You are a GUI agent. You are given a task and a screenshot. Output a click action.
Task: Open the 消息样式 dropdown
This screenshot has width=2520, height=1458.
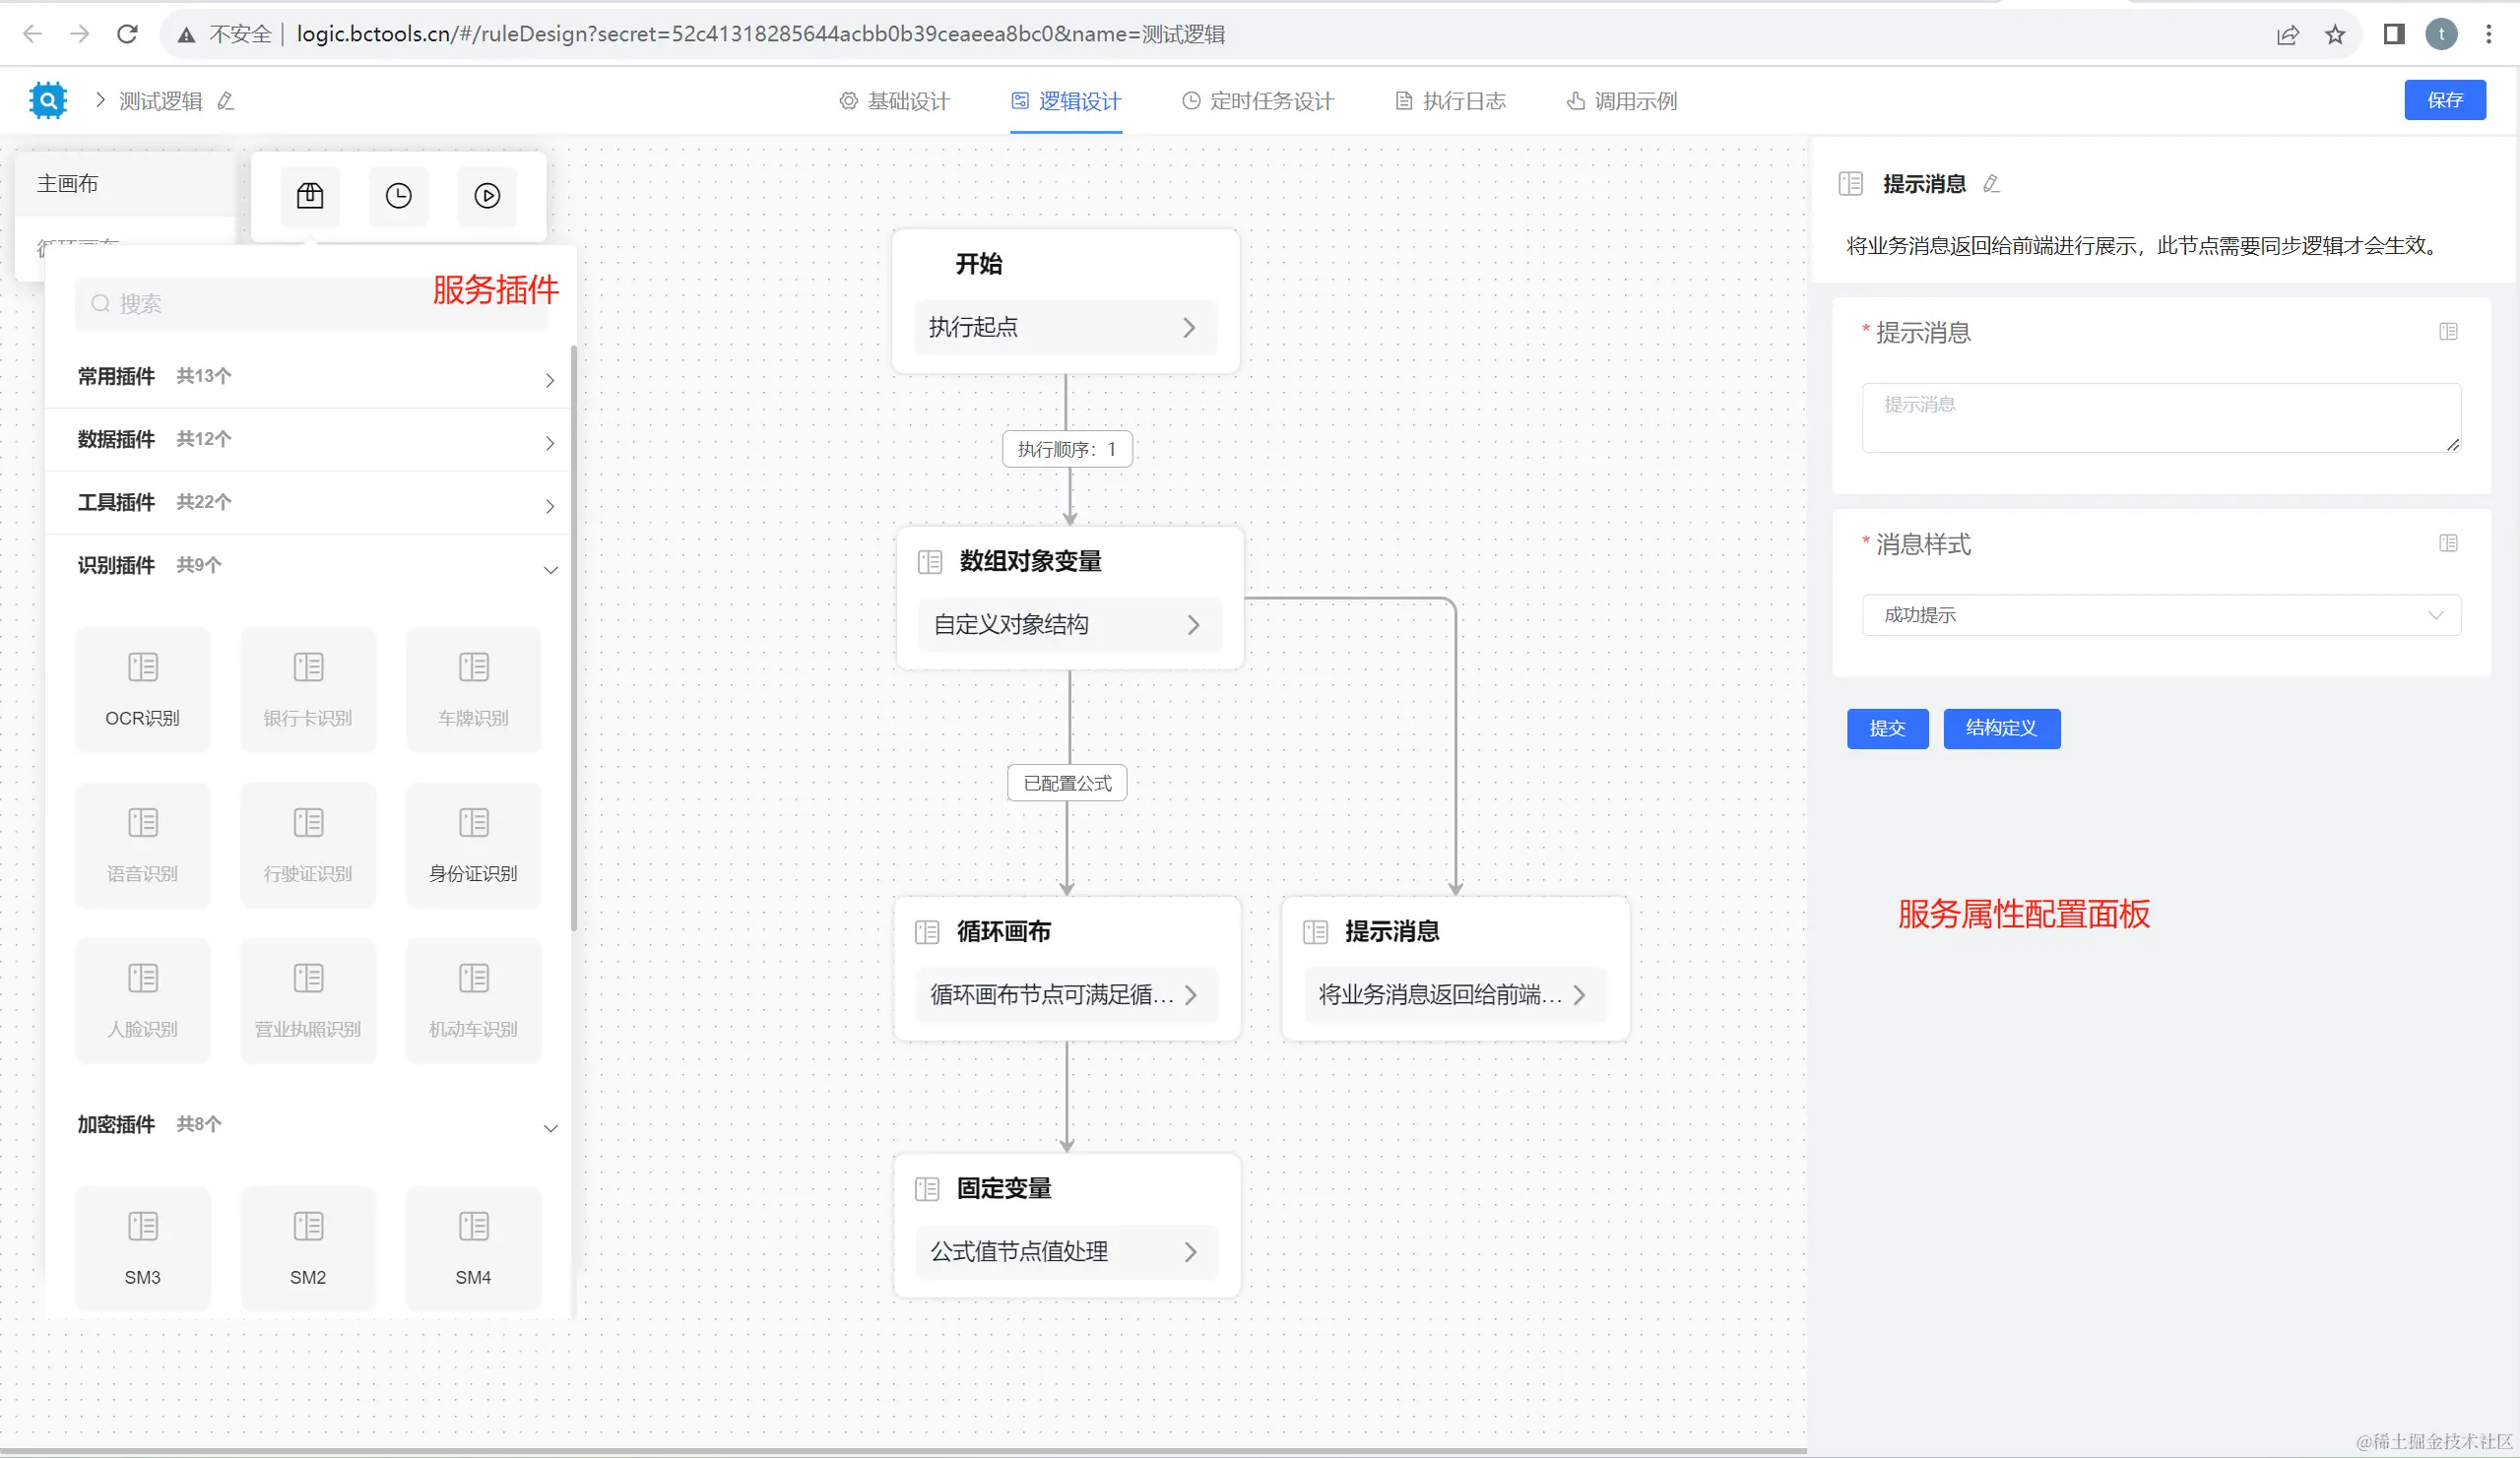2160,615
